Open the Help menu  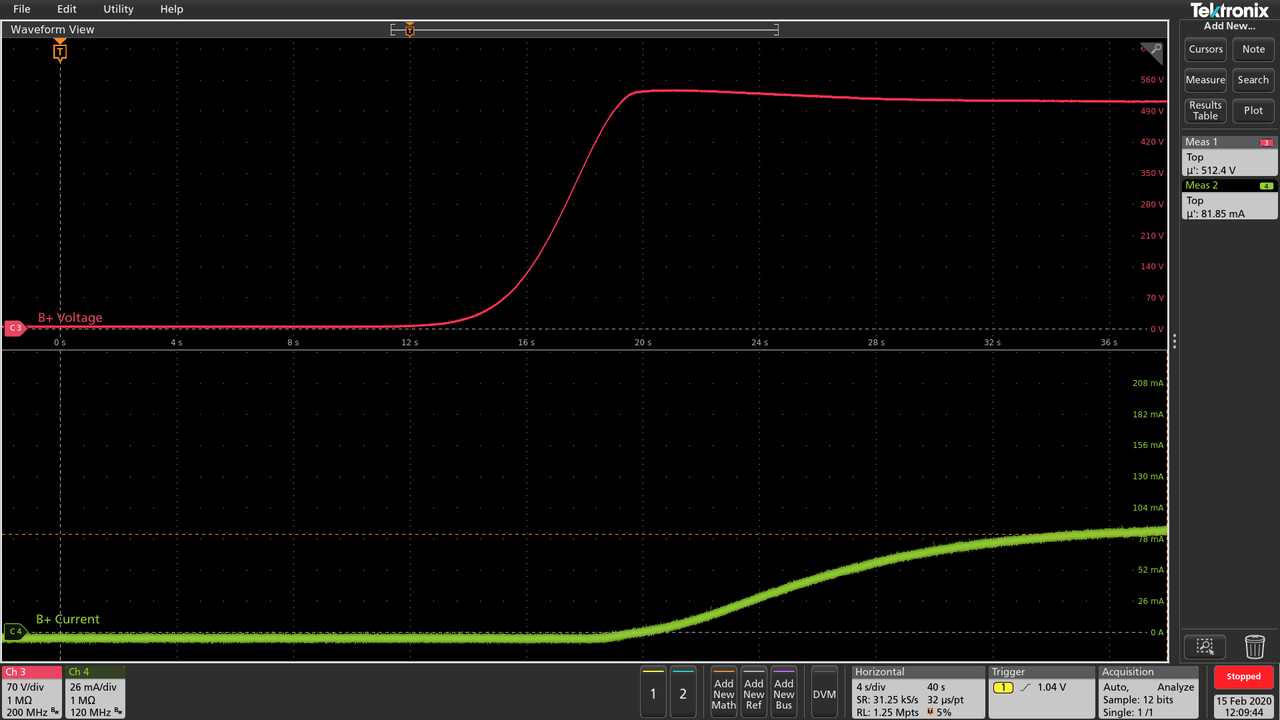pos(171,9)
